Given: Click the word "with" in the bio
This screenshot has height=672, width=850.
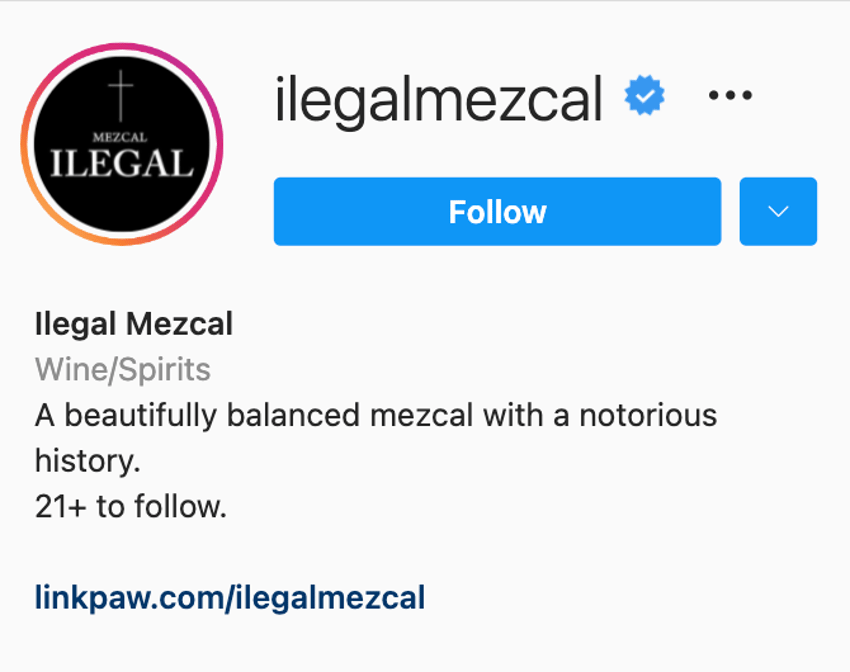Looking at the screenshot, I should (513, 416).
